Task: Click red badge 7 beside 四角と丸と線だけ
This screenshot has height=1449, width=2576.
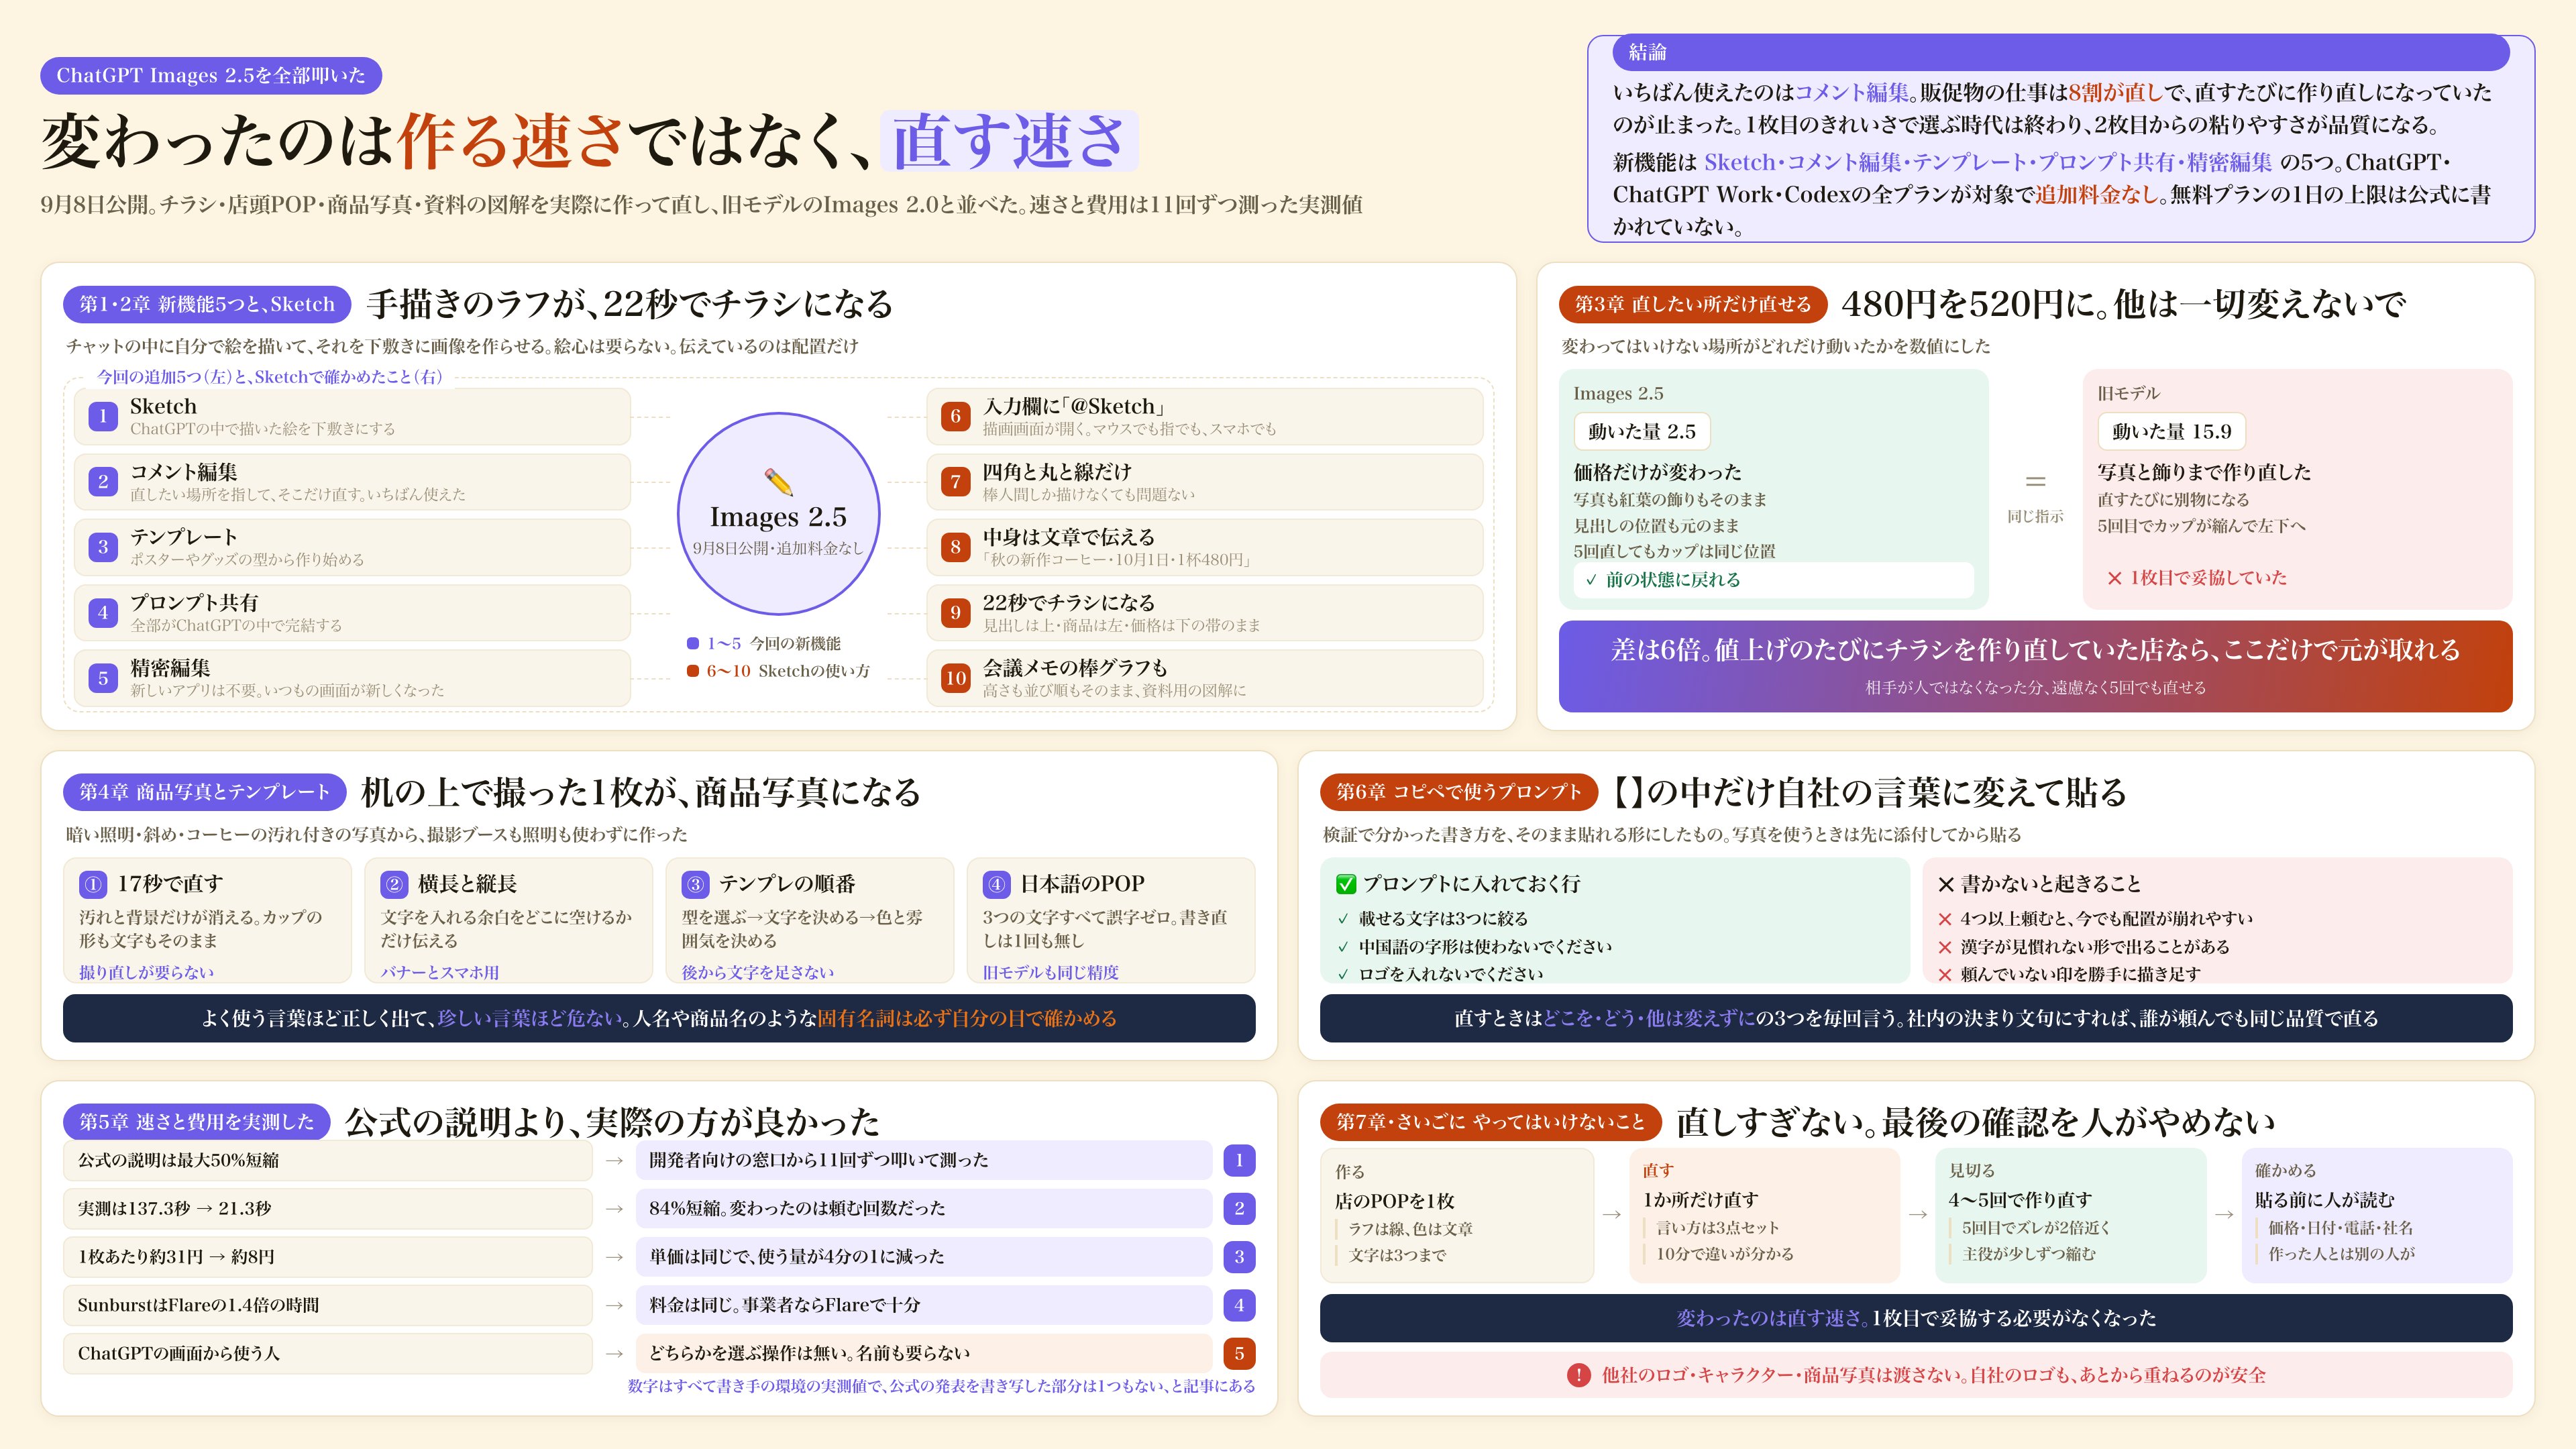Action: (x=955, y=481)
